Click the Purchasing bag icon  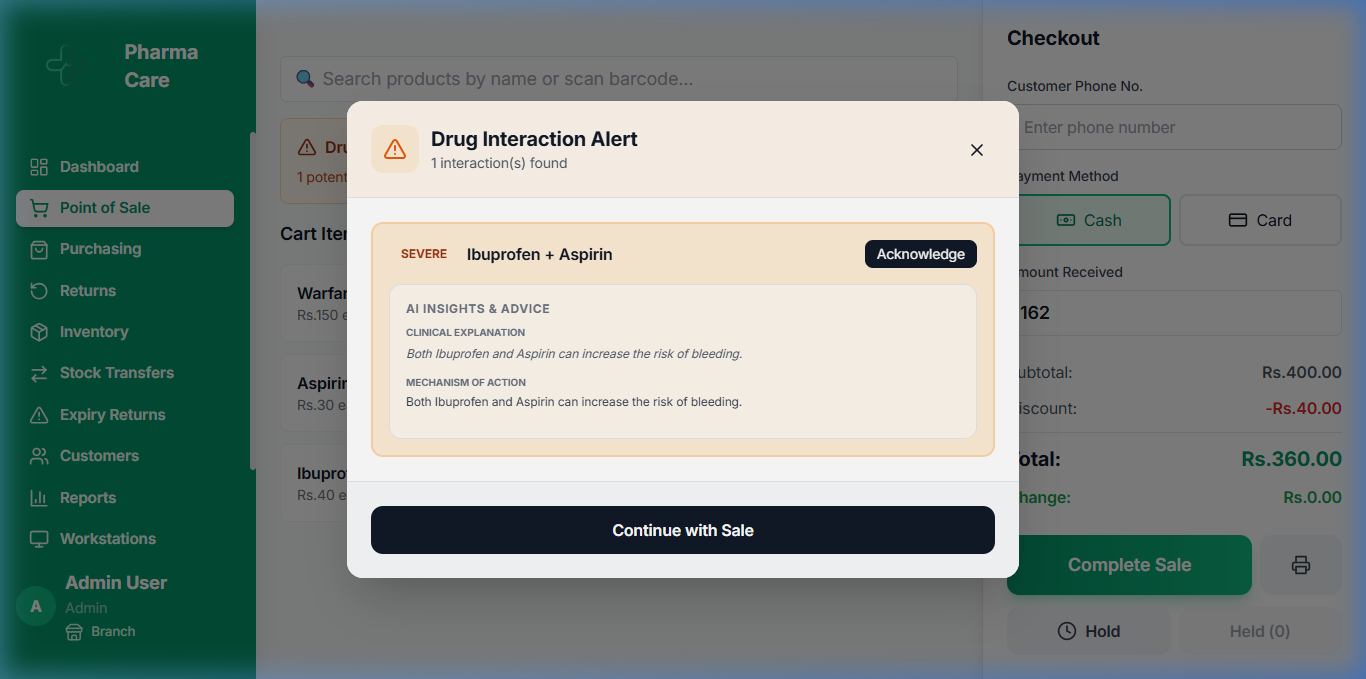[39, 249]
